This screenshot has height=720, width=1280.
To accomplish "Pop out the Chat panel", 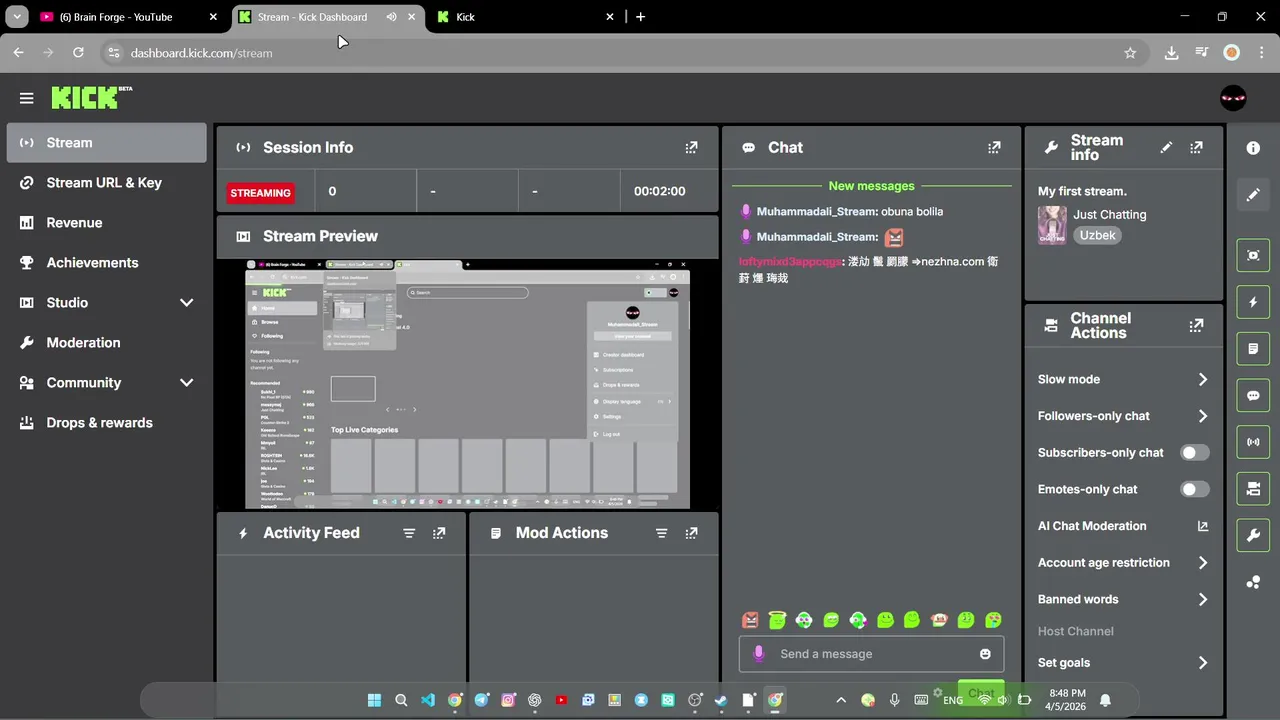I will pos(994,147).
